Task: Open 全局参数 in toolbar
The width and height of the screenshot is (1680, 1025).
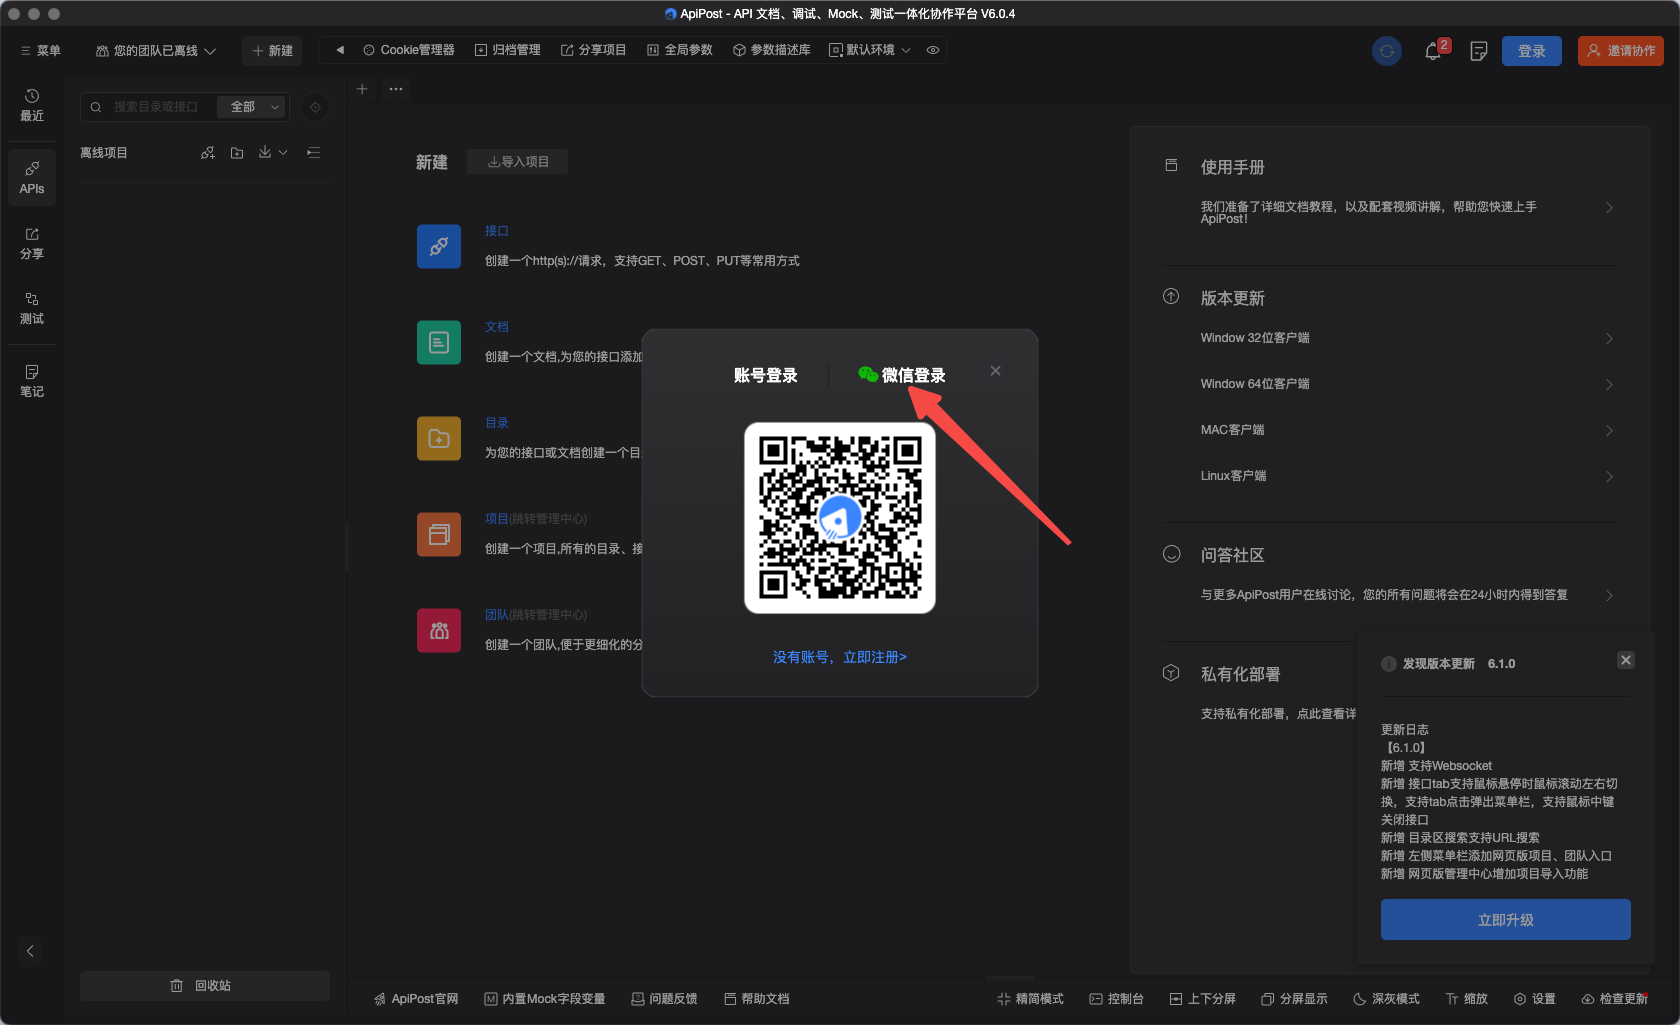Action: pos(679,50)
